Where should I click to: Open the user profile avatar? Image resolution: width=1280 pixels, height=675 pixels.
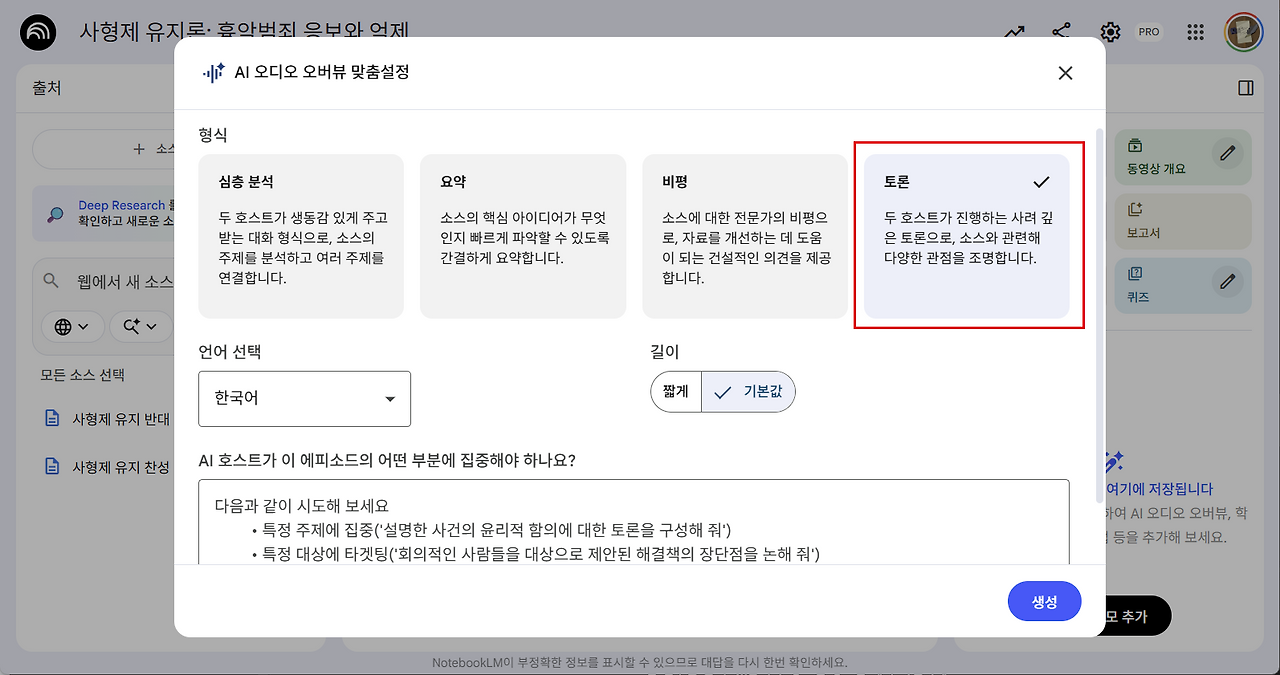point(1243,32)
